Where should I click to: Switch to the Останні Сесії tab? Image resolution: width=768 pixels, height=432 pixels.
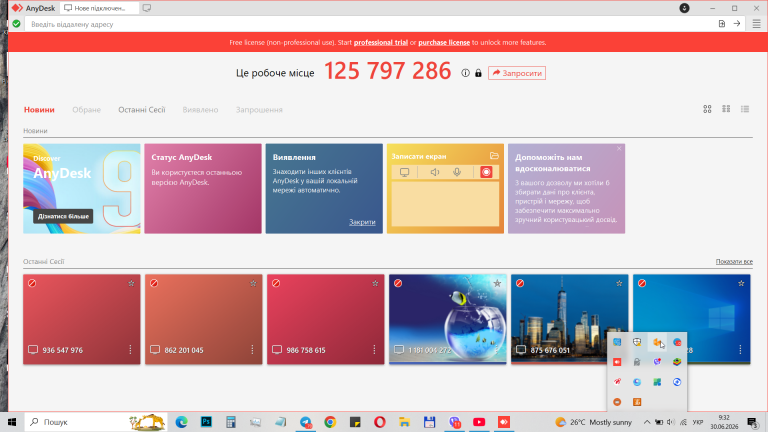click(142, 110)
